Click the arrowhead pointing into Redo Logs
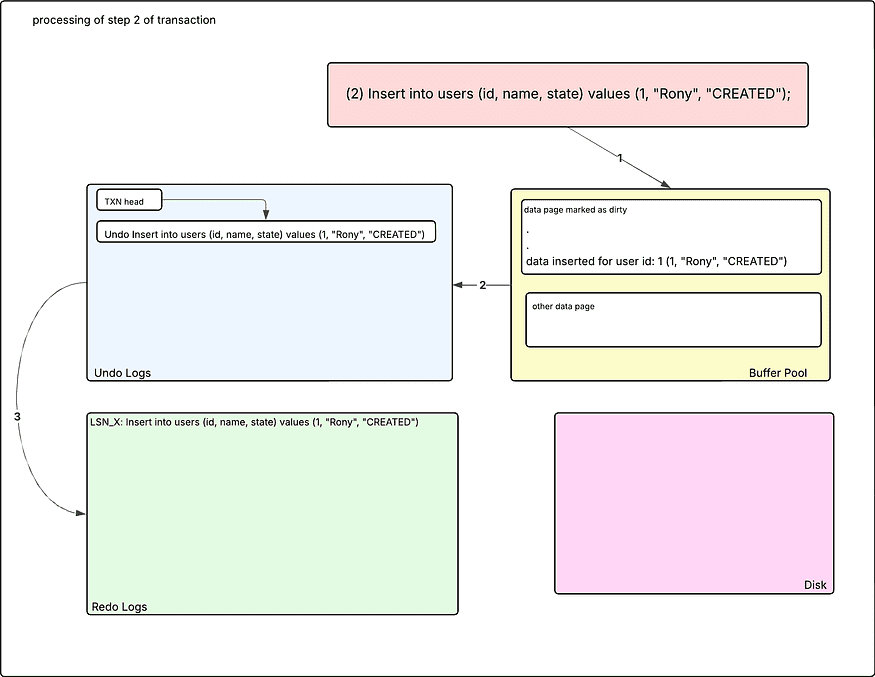875x677 pixels. pyautogui.click(x=79, y=513)
